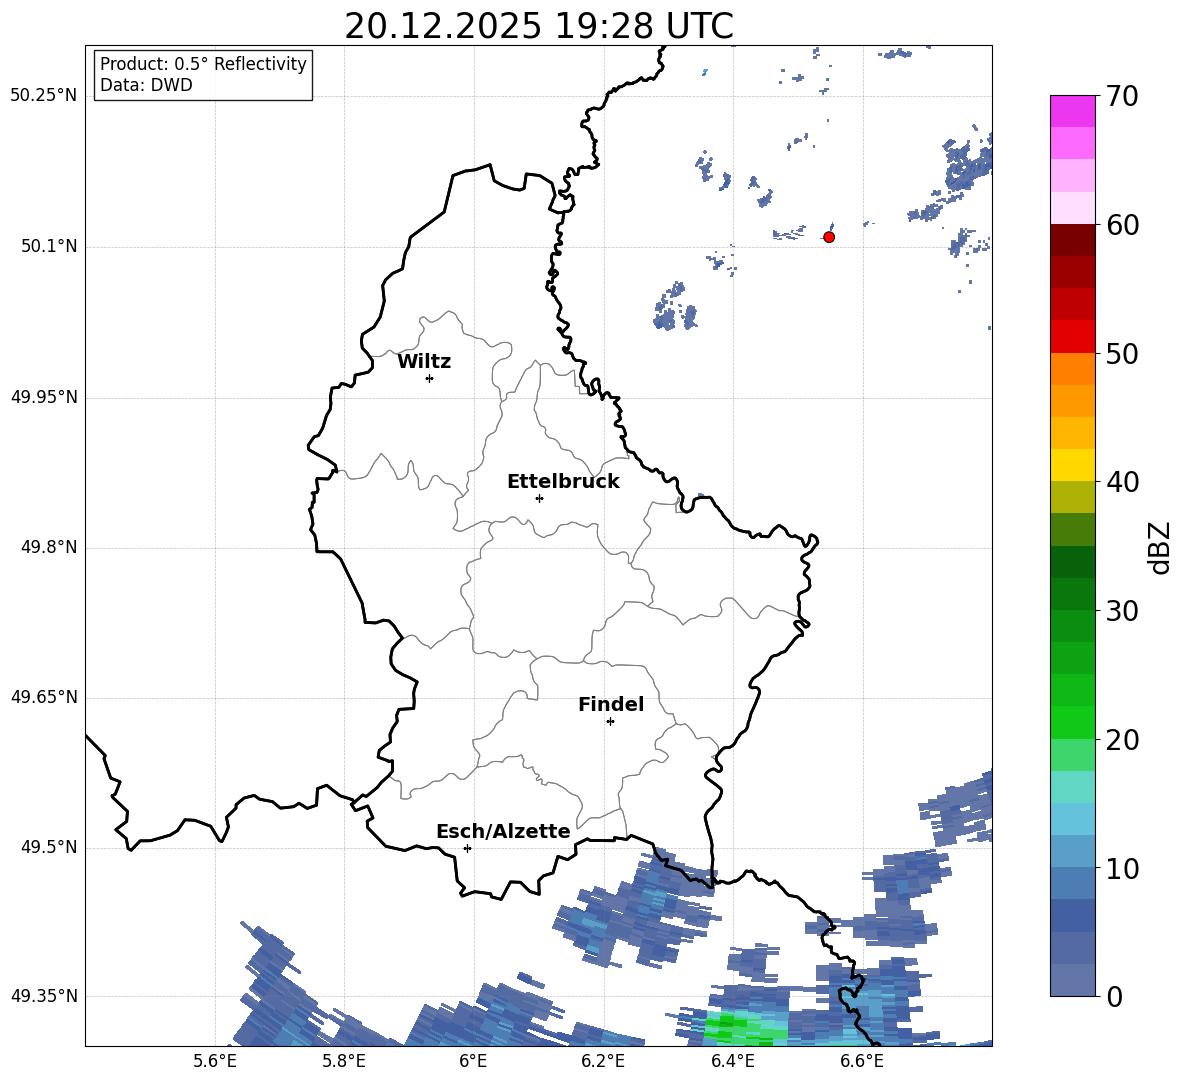The image size is (1184, 1081).
Task: Click the green radar echo at bottom
Action: [744, 1029]
